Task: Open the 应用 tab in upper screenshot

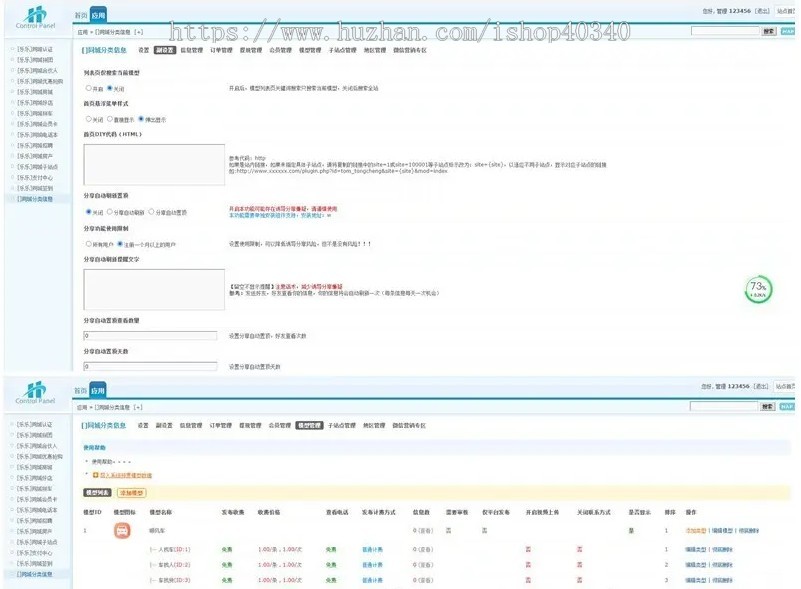Action: [x=98, y=15]
